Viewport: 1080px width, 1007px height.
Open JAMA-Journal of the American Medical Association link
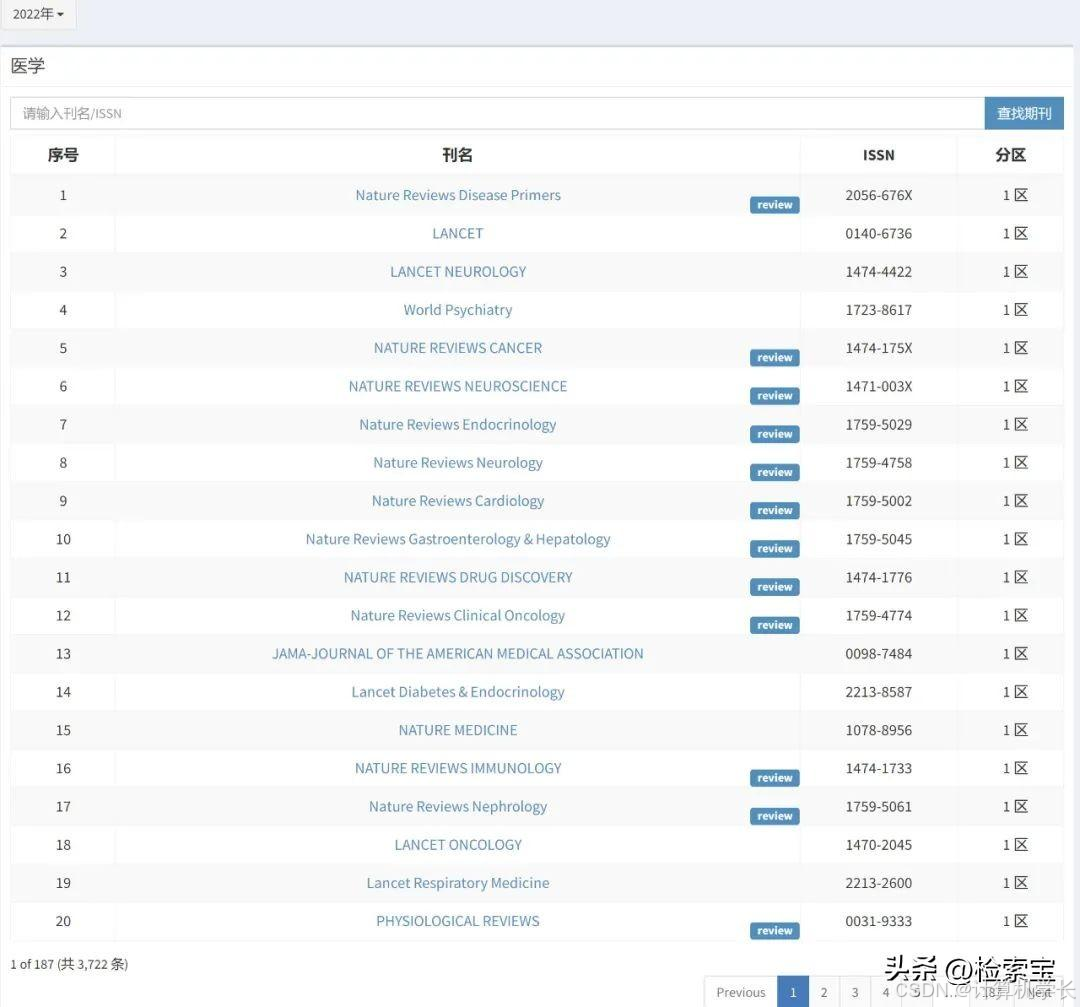pos(458,654)
